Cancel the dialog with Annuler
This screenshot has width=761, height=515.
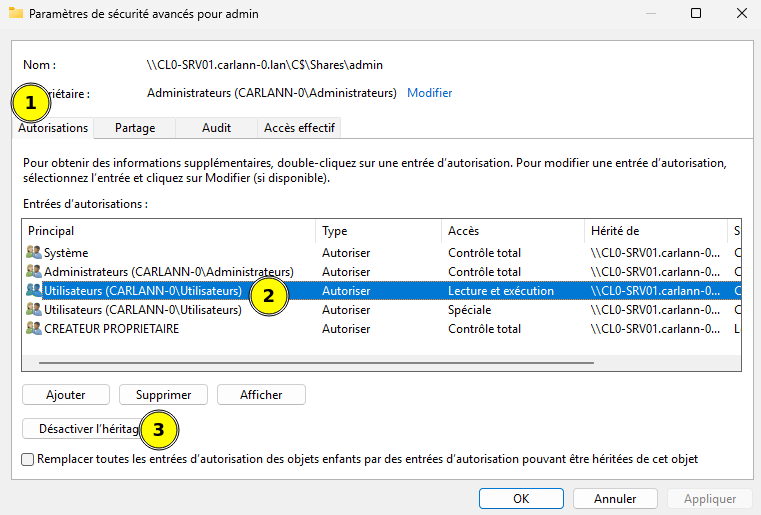click(x=615, y=498)
